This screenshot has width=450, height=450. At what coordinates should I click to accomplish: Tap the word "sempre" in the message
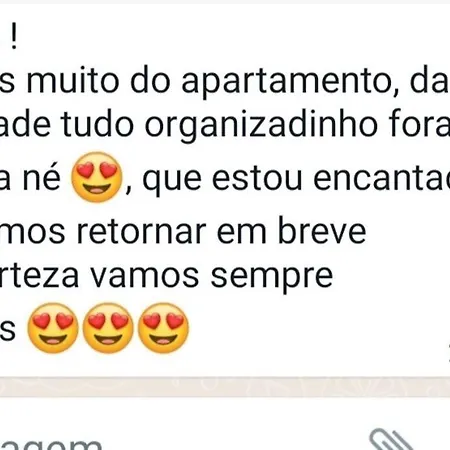click(272, 277)
